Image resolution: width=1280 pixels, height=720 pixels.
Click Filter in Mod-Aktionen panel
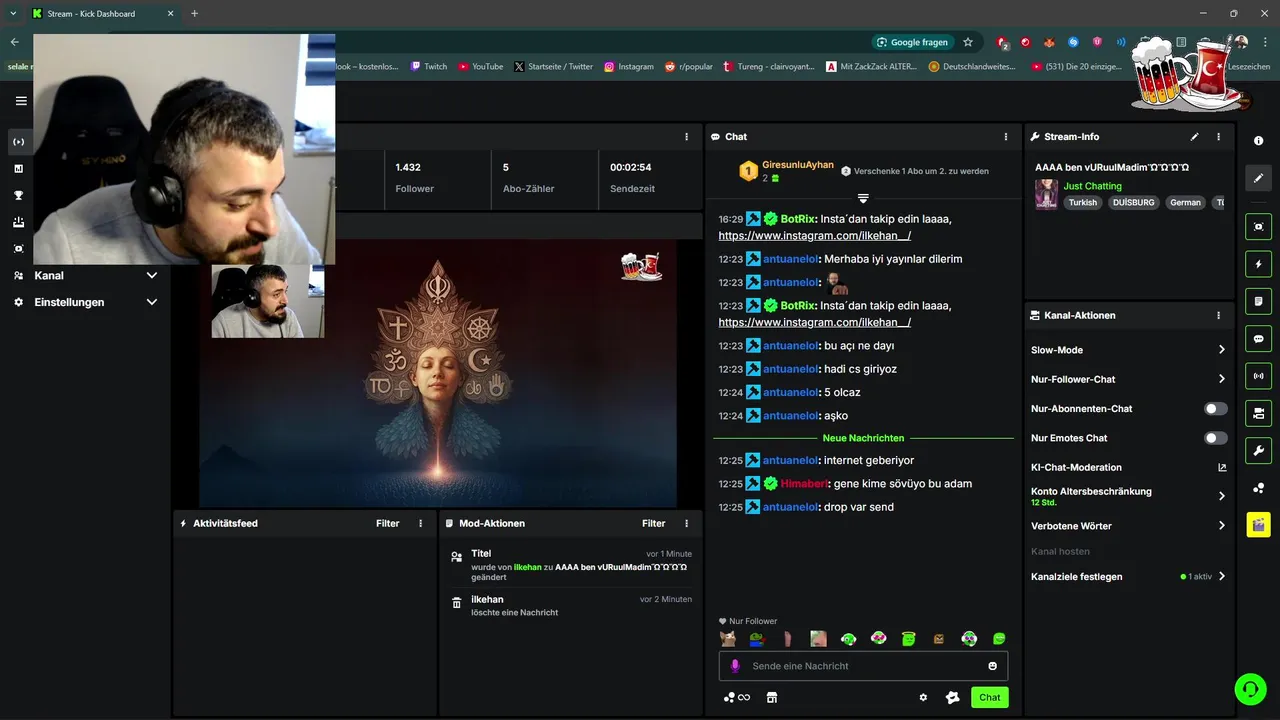click(653, 523)
